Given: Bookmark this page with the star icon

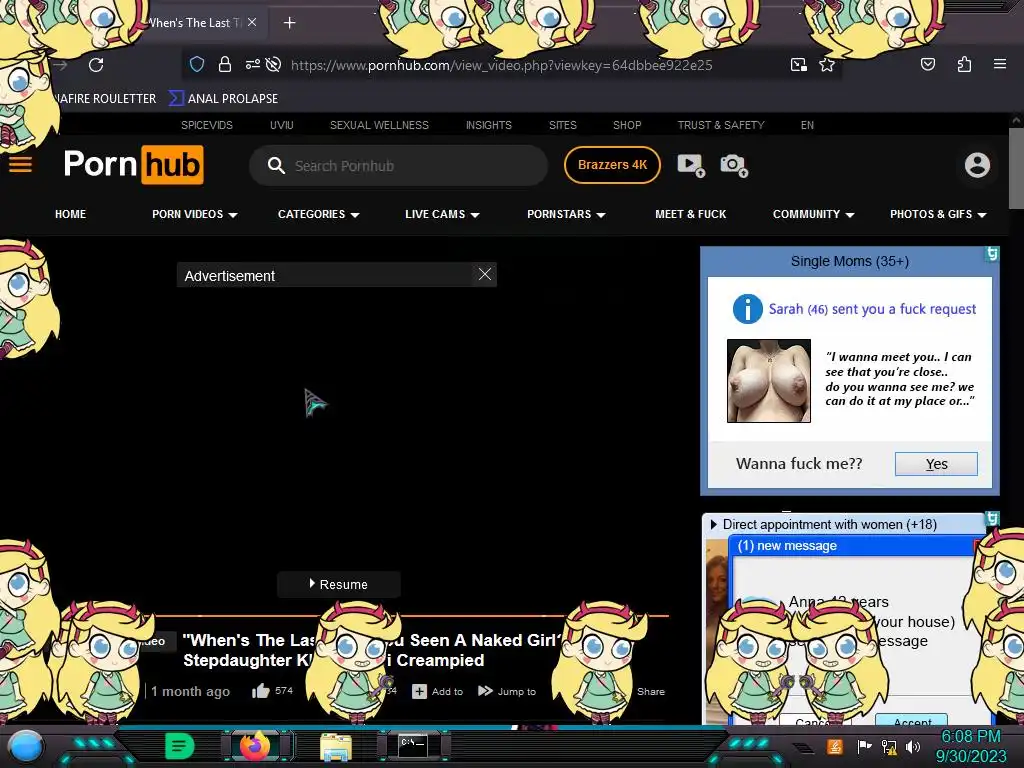Looking at the screenshot, I should pyautogui.click(x=827, y=64).
